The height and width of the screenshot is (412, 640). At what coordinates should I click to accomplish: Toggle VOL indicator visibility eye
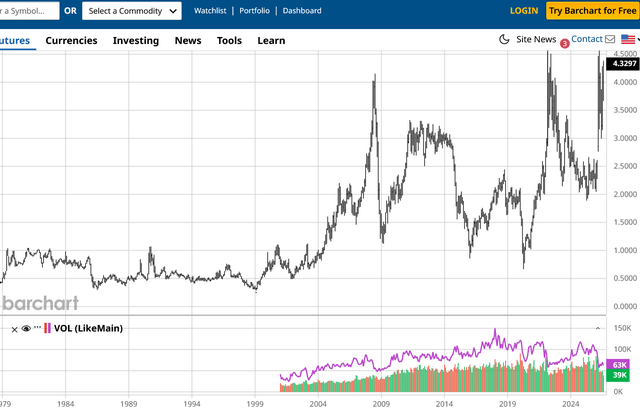[26, 329]
